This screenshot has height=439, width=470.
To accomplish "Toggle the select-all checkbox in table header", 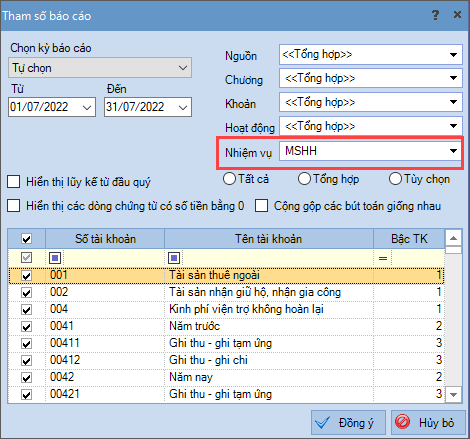I will click(x=26, y=239).
